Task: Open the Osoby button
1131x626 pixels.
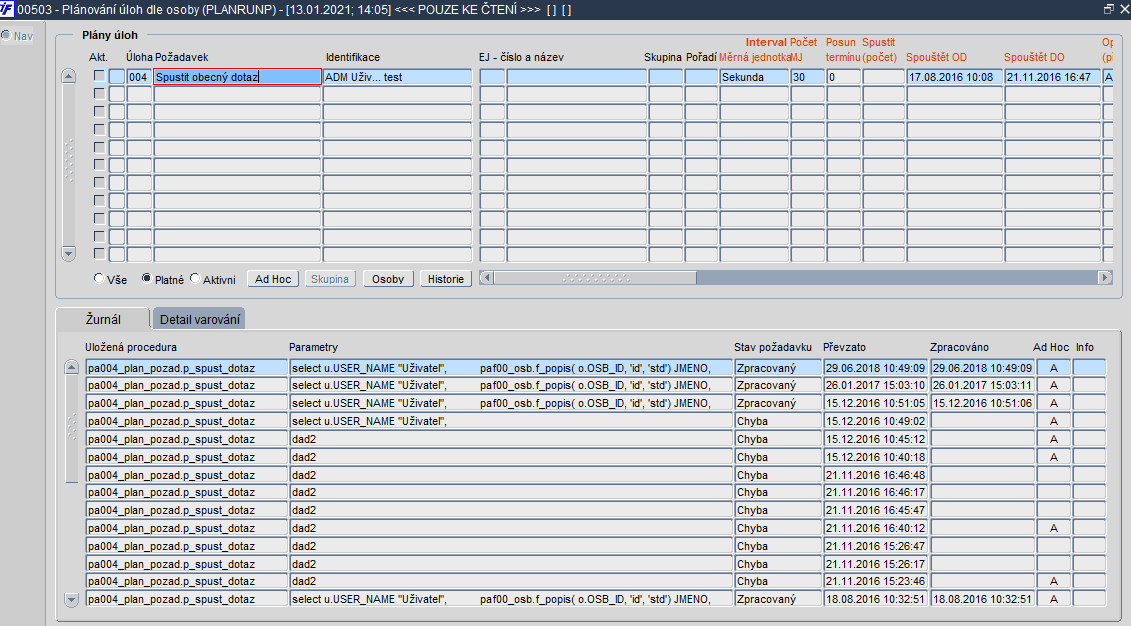Action: click(x=388, y=279)
